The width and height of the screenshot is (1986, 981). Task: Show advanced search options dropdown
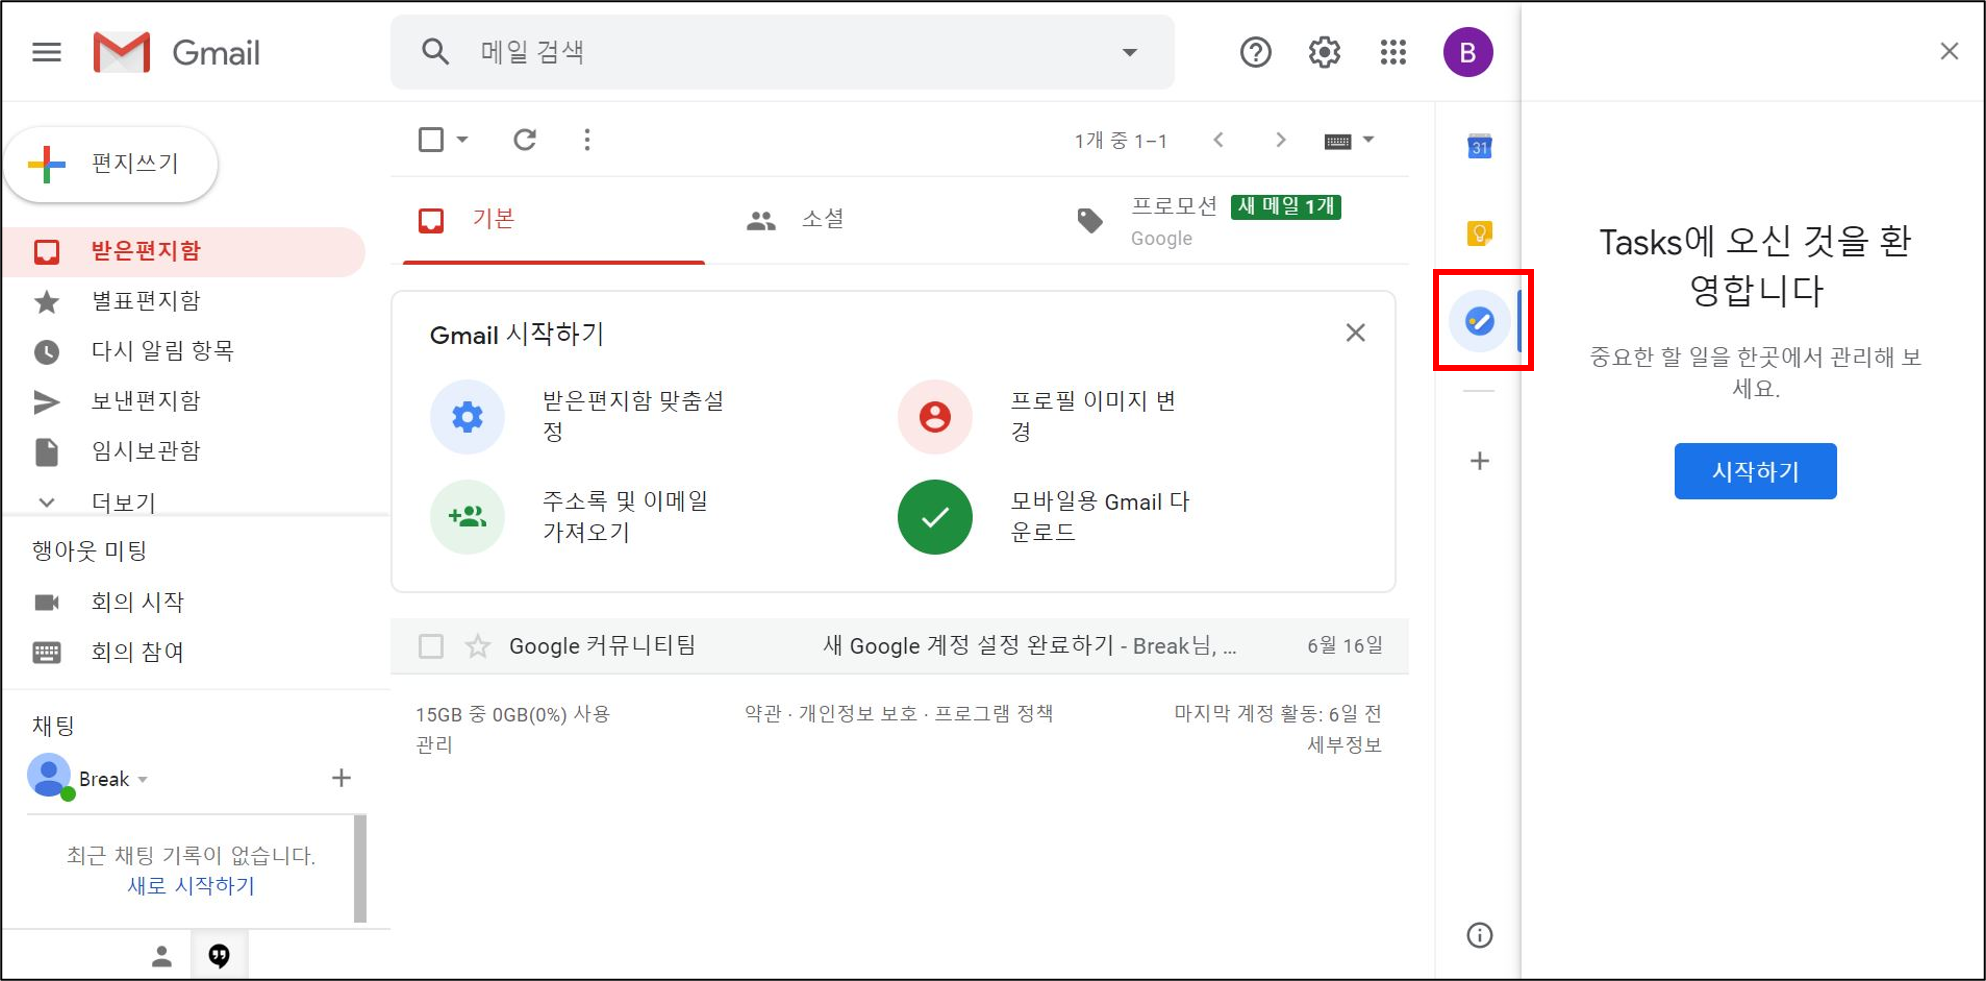[1129, 52]
